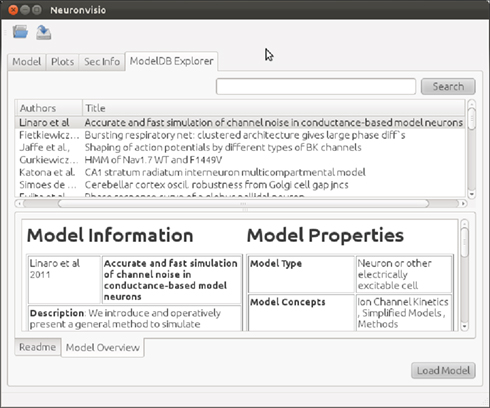The height and width of the screenshot is (408, 490).
Task: Click the 'Linaro et al 2011' info cell
Action: pyautogui.click(x=64, y=279)
